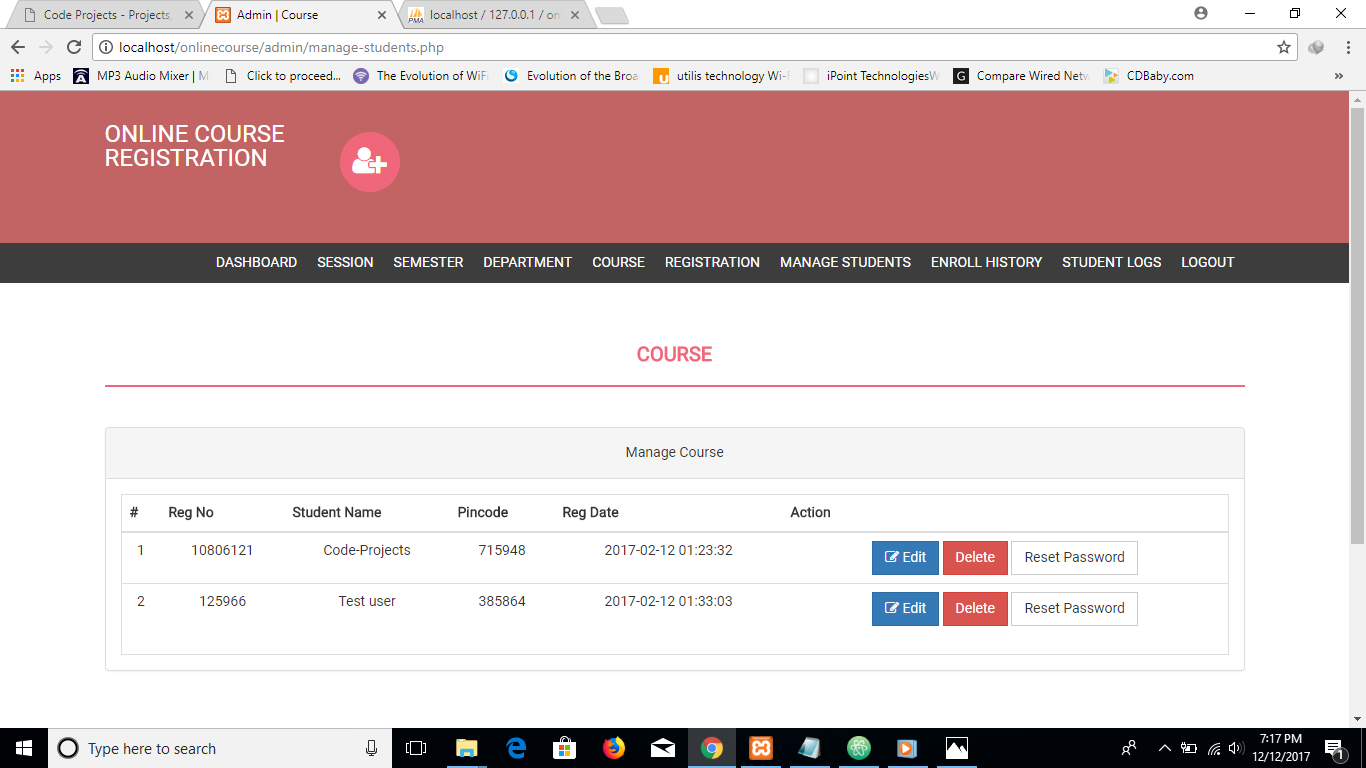Bookmark this page with the star icon
This screenshot has height=768, width=1366.
coord(1283,47)
